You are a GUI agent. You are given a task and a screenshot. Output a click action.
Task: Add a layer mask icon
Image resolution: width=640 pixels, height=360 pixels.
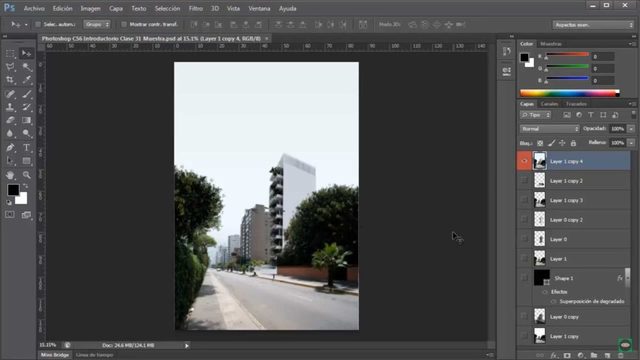point(567,356)
